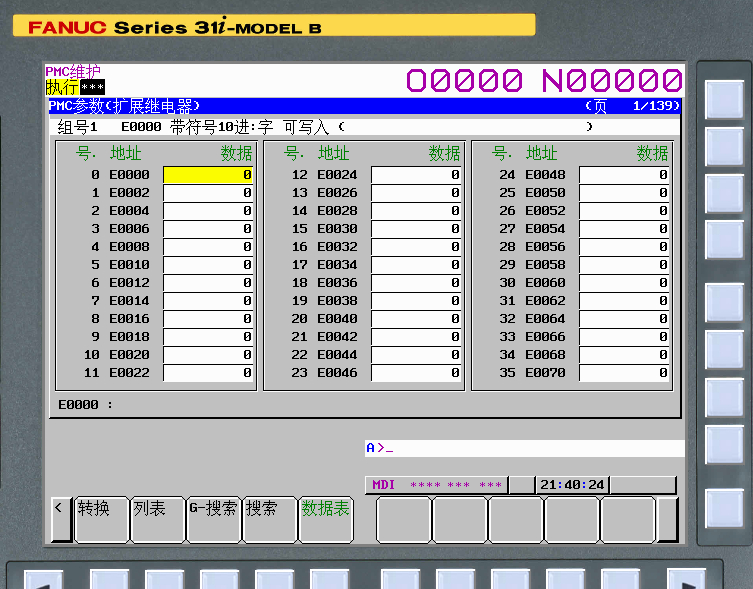Select the data cell for E0038

(416, 301)
